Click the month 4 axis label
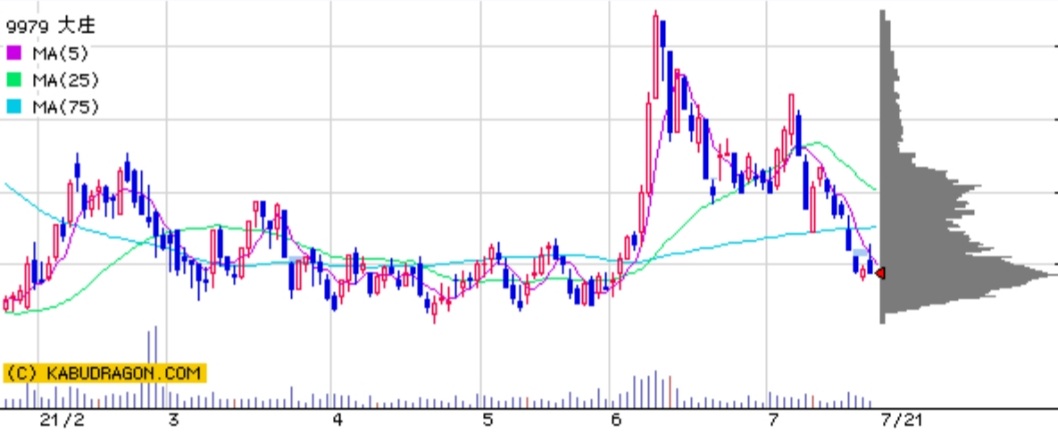The height and width of the screenshot is (438, 1058). tap(338, 420)
